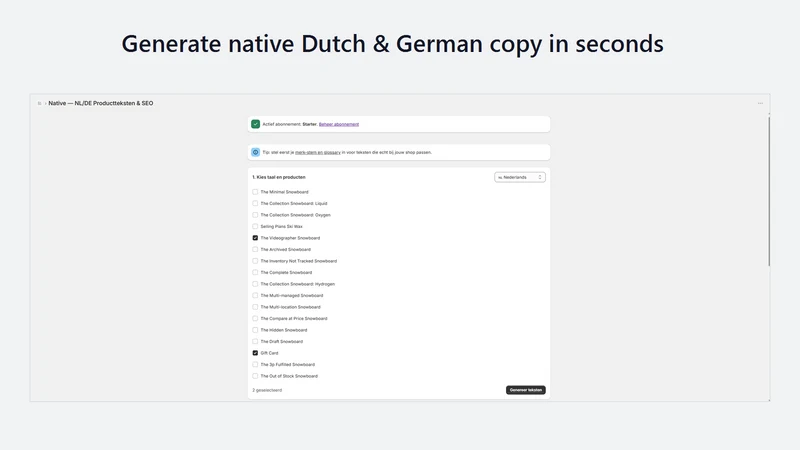Click the blue info tip icon
The image size is (800, 450).
point(256,152)
